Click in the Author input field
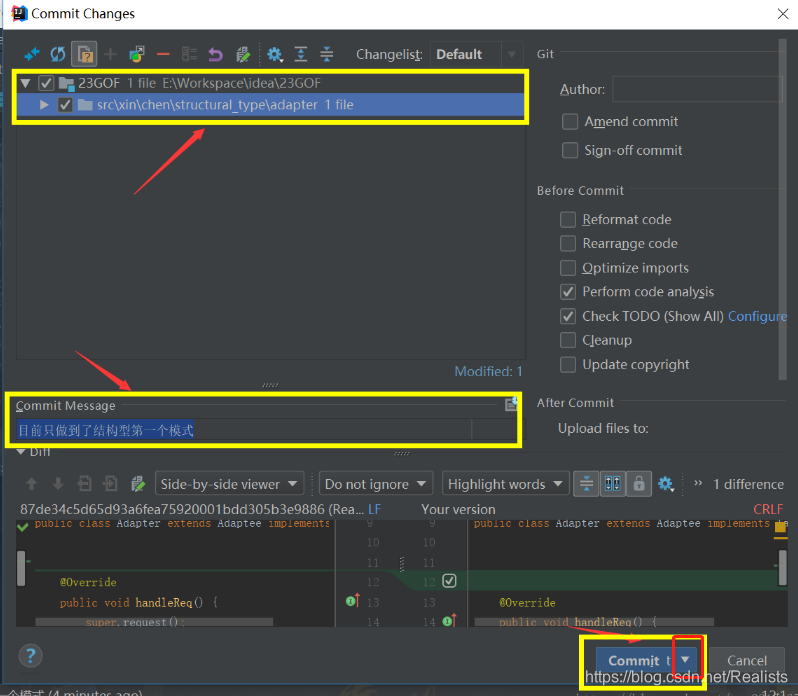The height and width of the screenshot is (696, 798). [x=697, y=89]
